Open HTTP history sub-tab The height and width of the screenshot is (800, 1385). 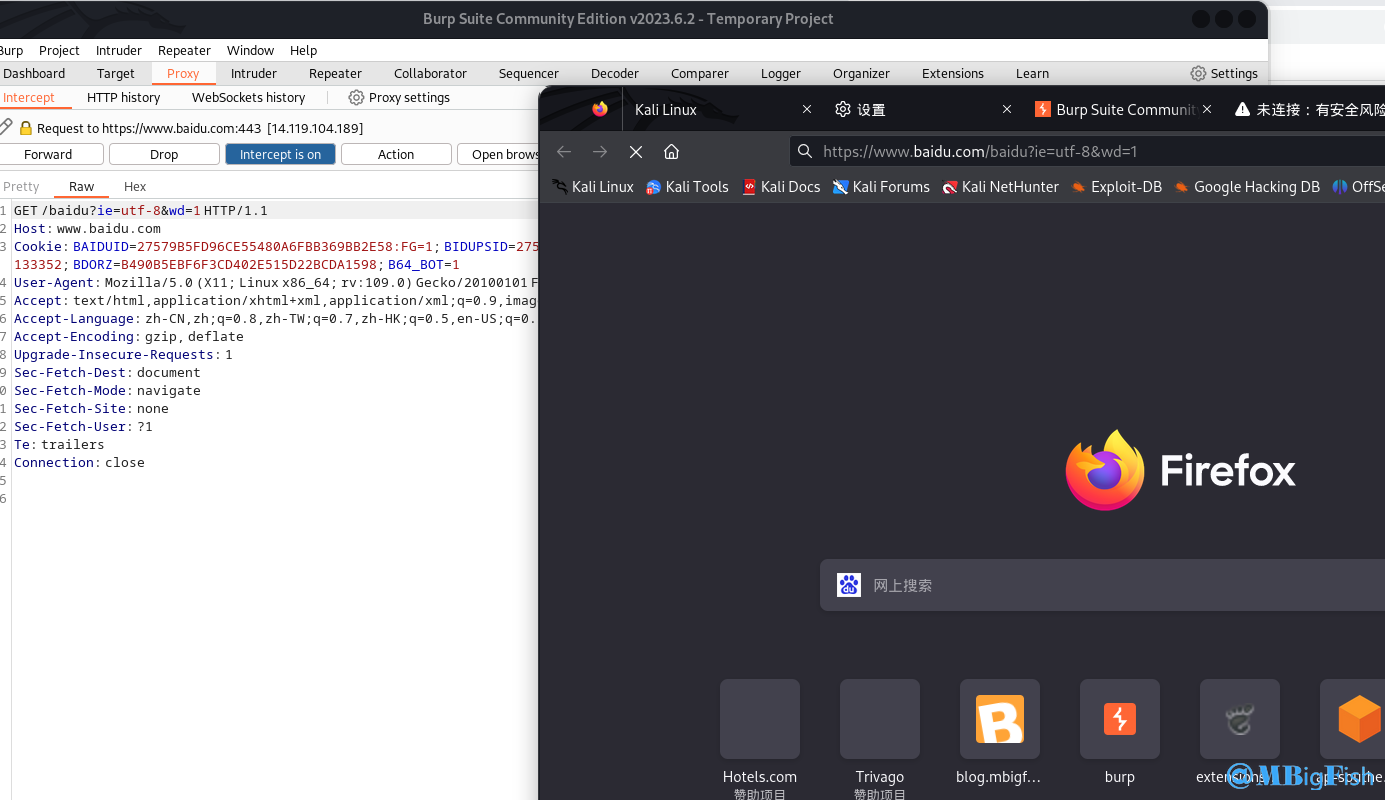click(x=123, y=97)
